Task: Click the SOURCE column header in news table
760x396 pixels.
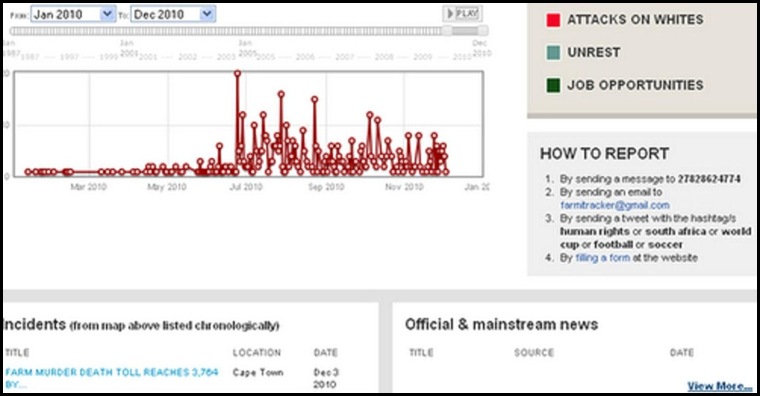Action: point(534,352)
